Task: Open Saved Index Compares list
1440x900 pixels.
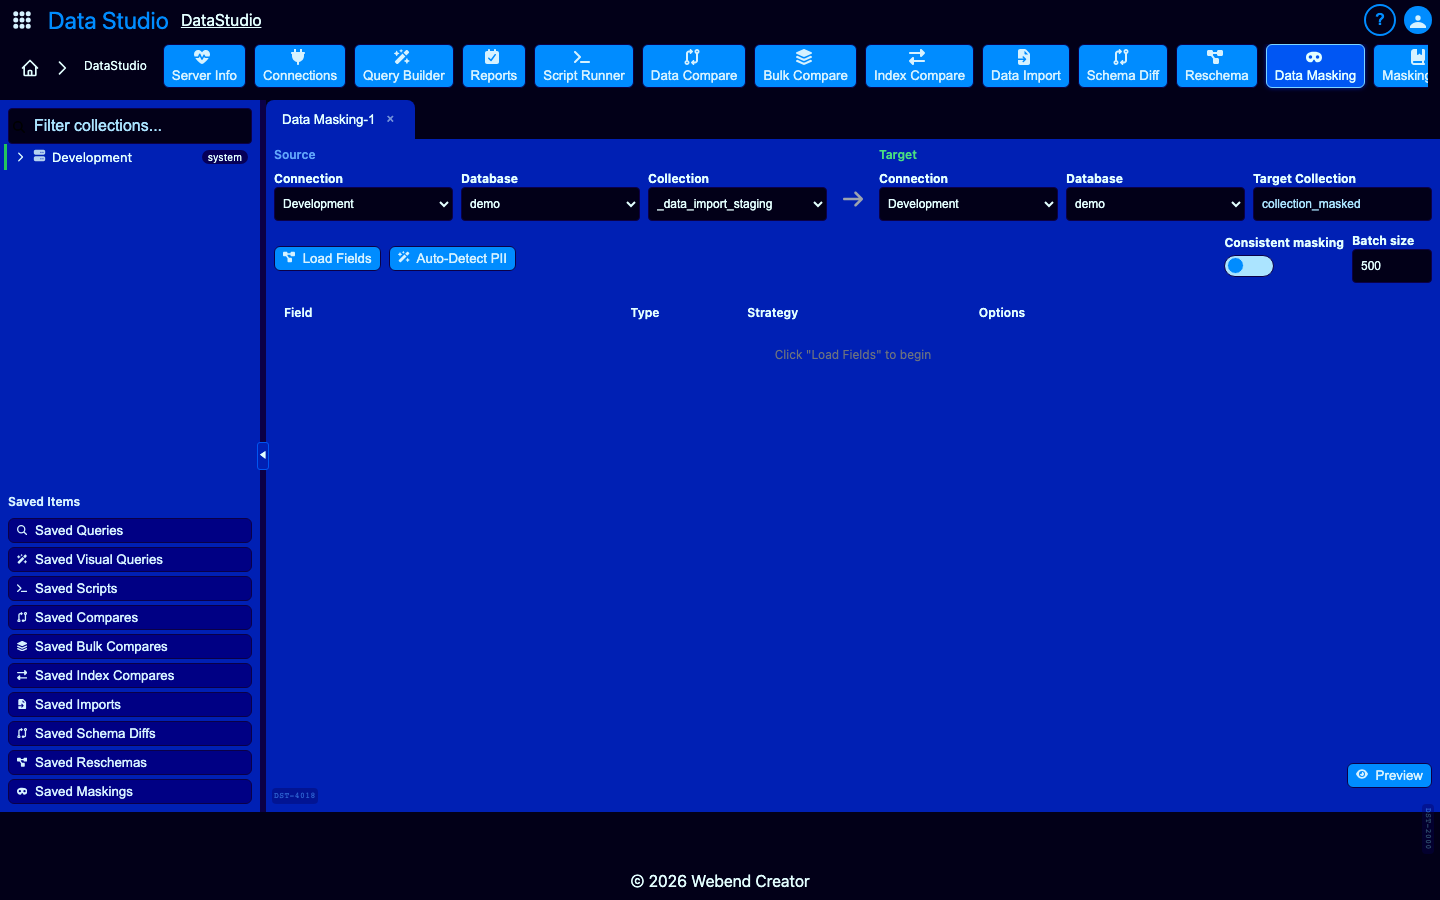Action: [x=130, y=675]
